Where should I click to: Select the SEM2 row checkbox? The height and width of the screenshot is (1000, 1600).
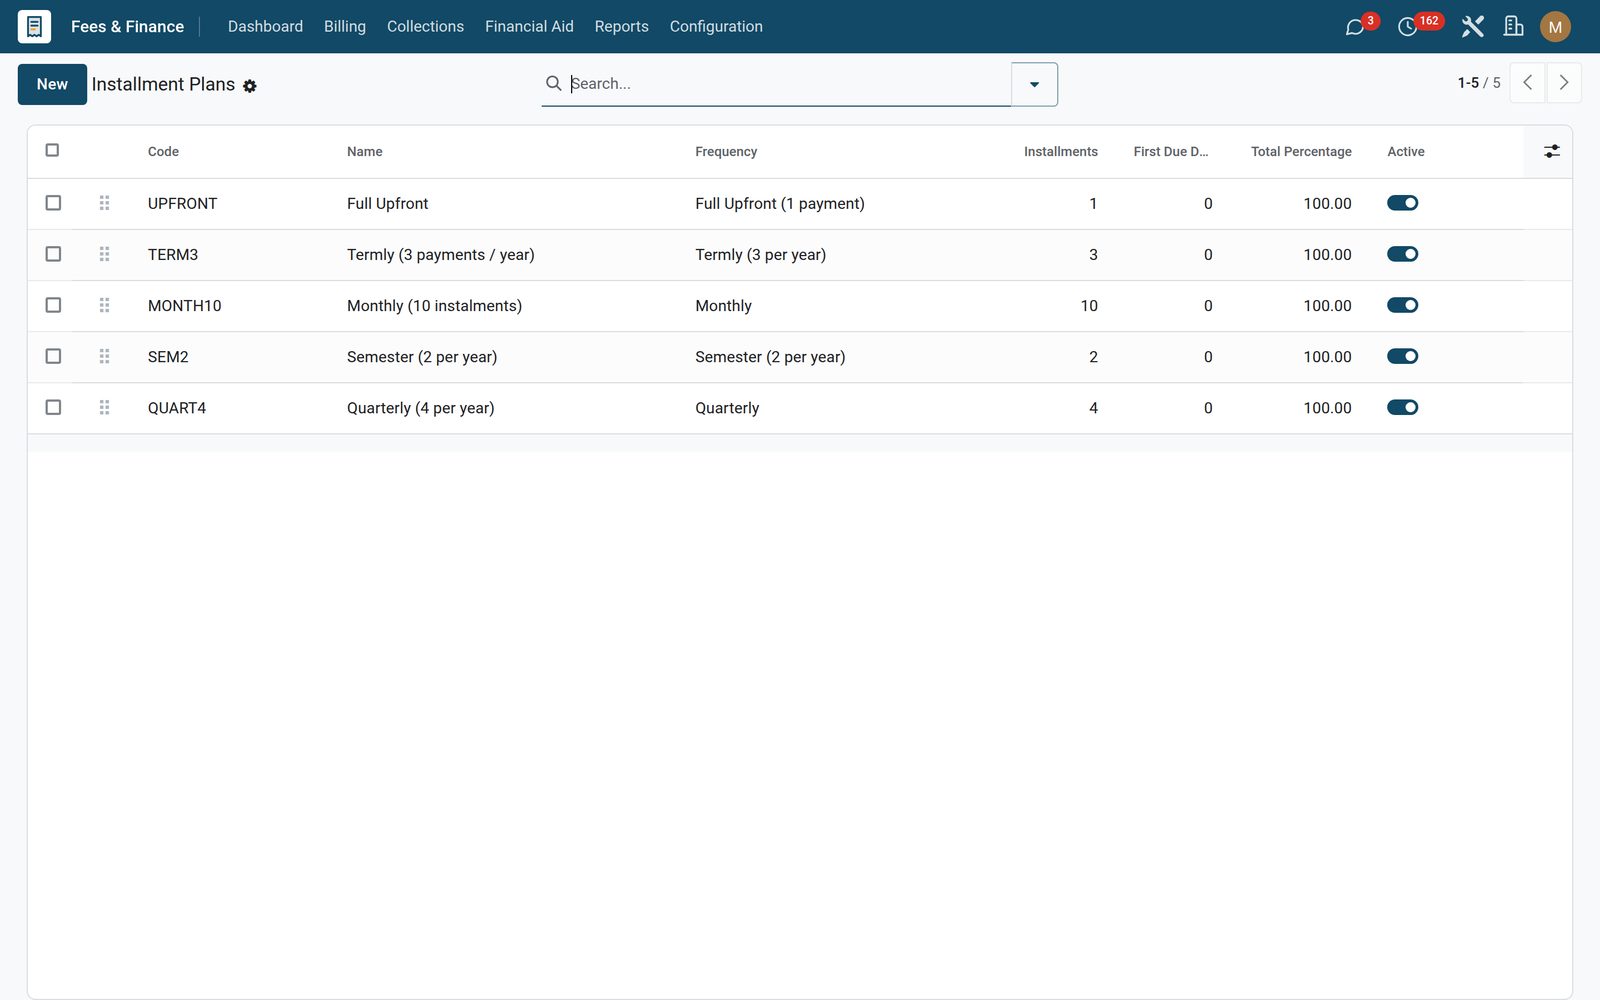(x=53, y=356)
